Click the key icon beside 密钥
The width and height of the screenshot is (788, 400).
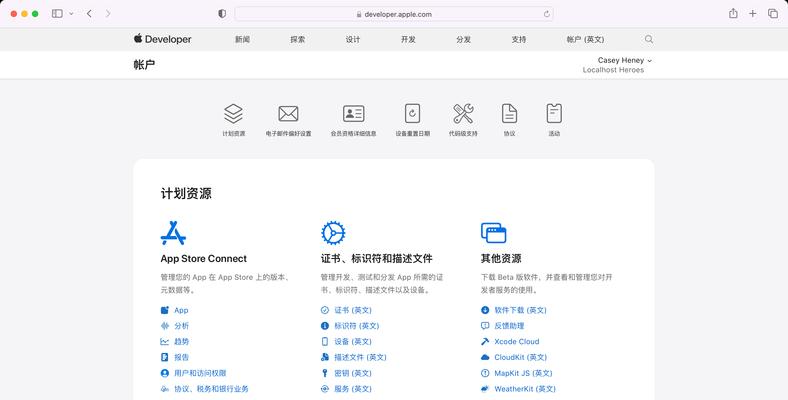point(325,373)
